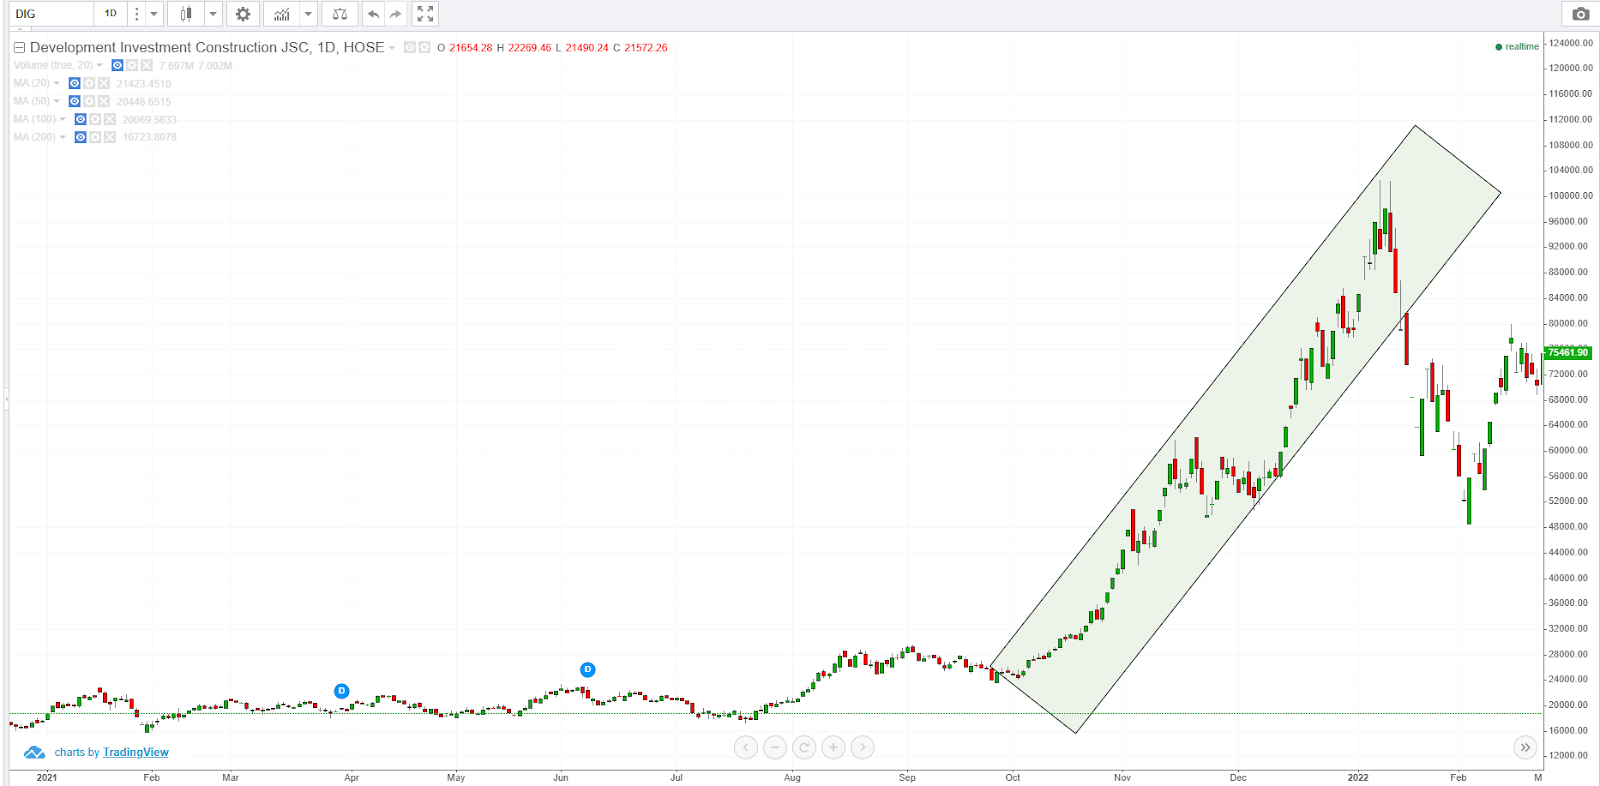The image size is (1600, 786).
Task: Expand the MA (50) dropdown
Action: (x=56, y=102)
